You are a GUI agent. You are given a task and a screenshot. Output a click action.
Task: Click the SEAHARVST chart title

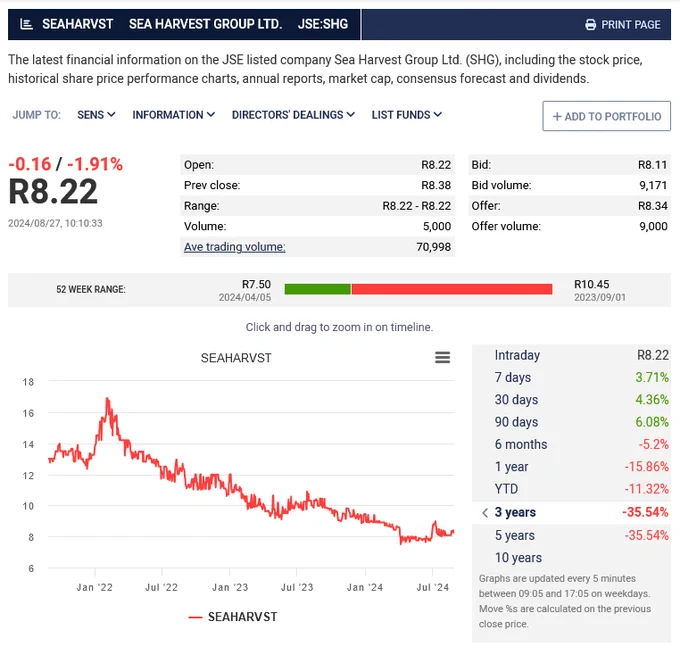(236, 358)
